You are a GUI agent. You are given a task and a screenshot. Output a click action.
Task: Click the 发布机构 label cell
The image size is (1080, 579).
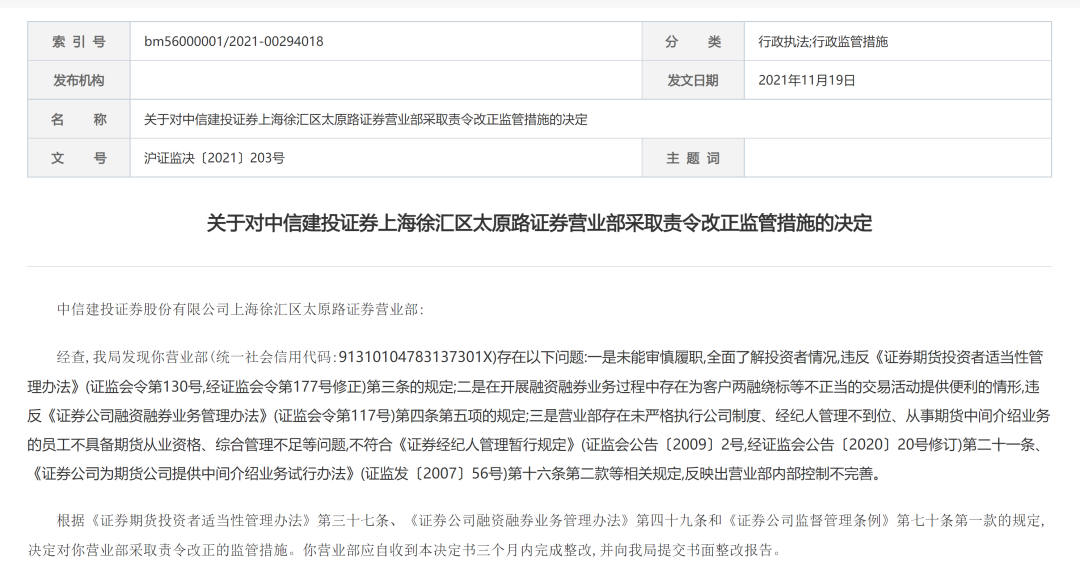78,80
